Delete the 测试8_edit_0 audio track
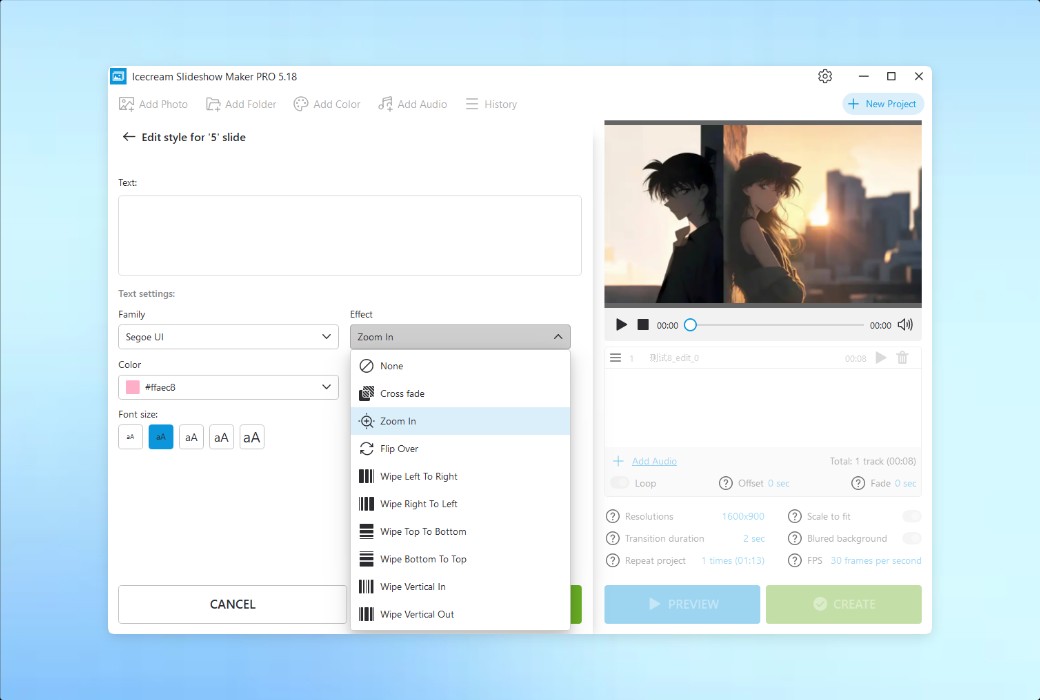Image resolution: width=1040 pixels, height=700 pixels. 902,357
